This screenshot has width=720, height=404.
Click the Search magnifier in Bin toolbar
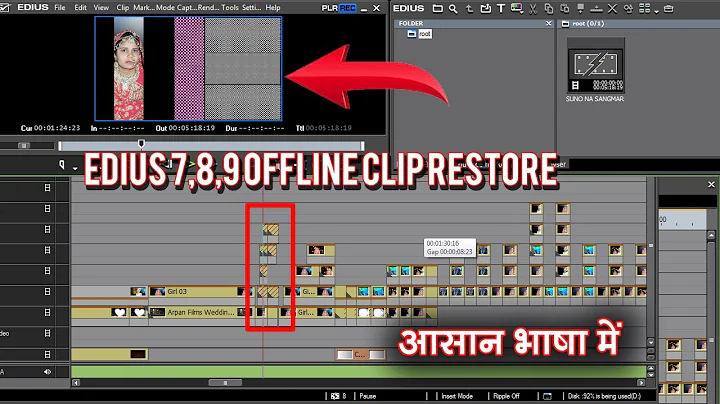453,8
